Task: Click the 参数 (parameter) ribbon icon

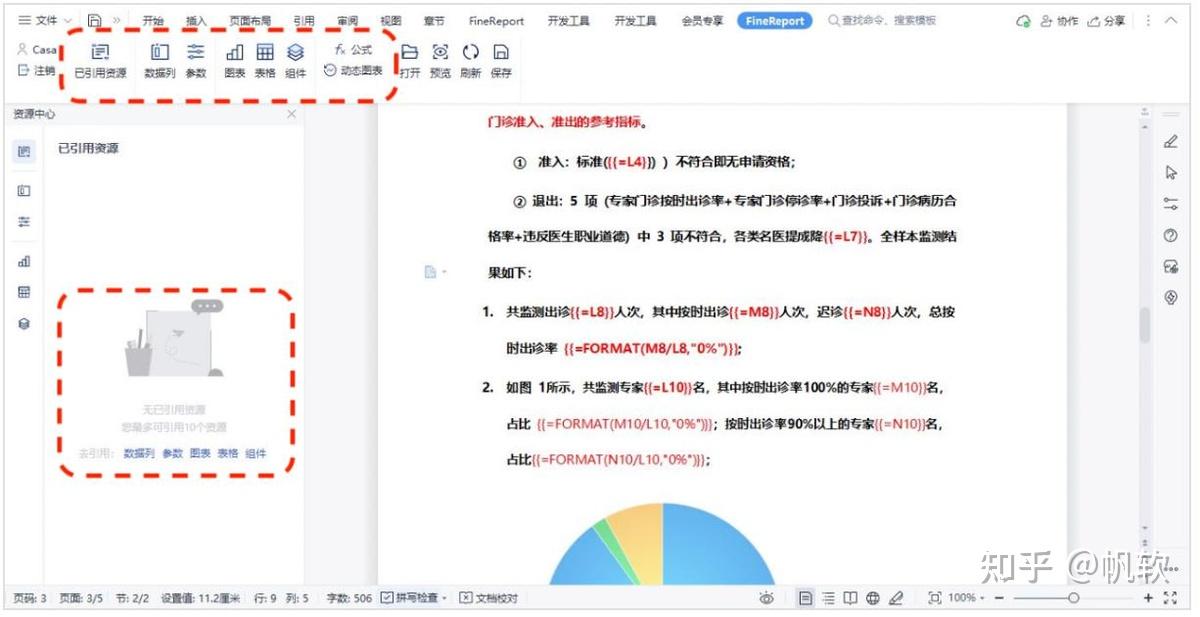Action: click(196, 58)
